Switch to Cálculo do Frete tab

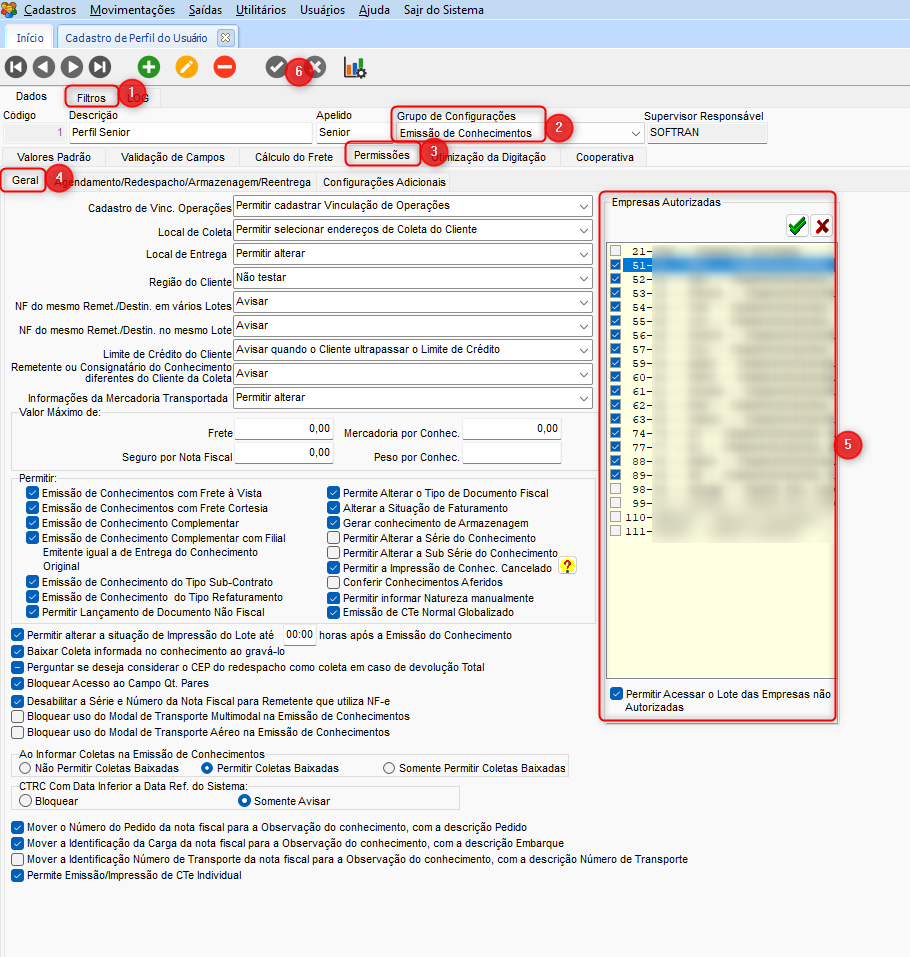pos(294,157)
